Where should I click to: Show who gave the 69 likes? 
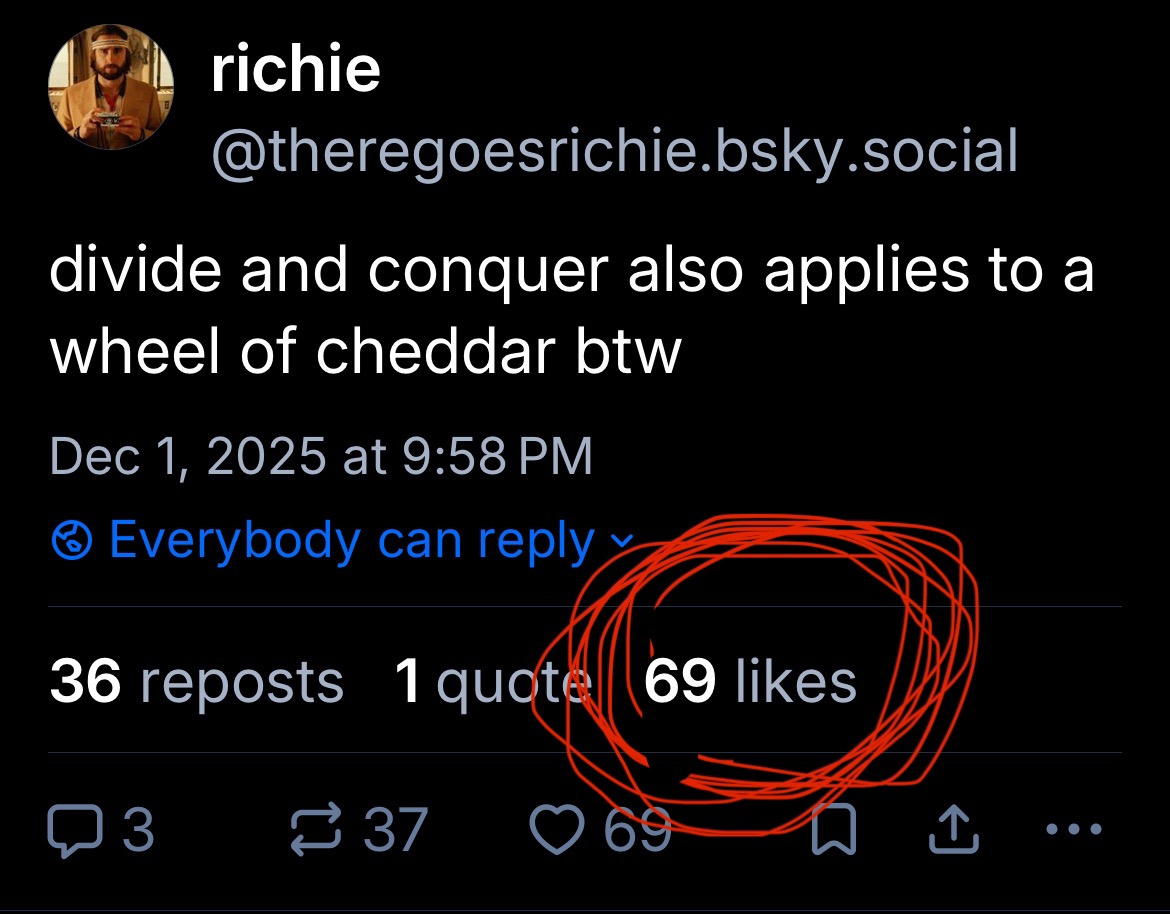750,681
